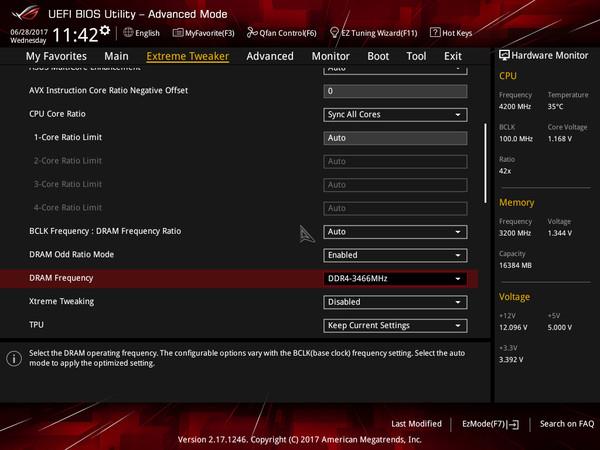Click the Voltage heading in Hardware Monitor
This screenshot has width=600, height=450.
pos(514,297)
